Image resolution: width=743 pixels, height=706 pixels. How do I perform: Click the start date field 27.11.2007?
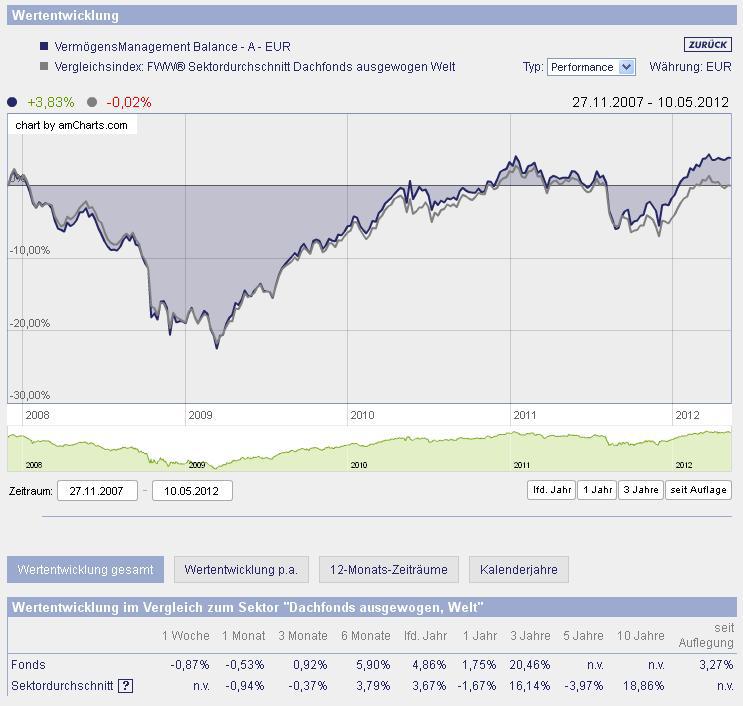tap(97, 491)
